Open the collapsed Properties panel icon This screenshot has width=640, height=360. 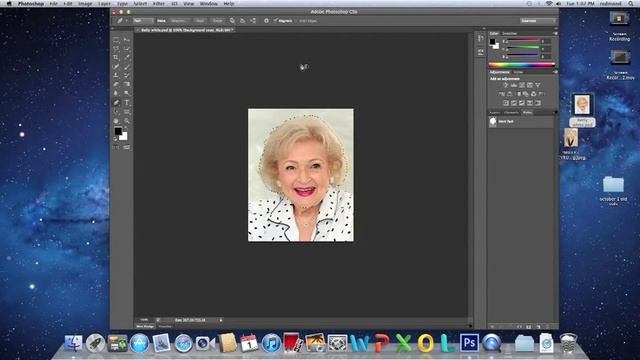480,52
